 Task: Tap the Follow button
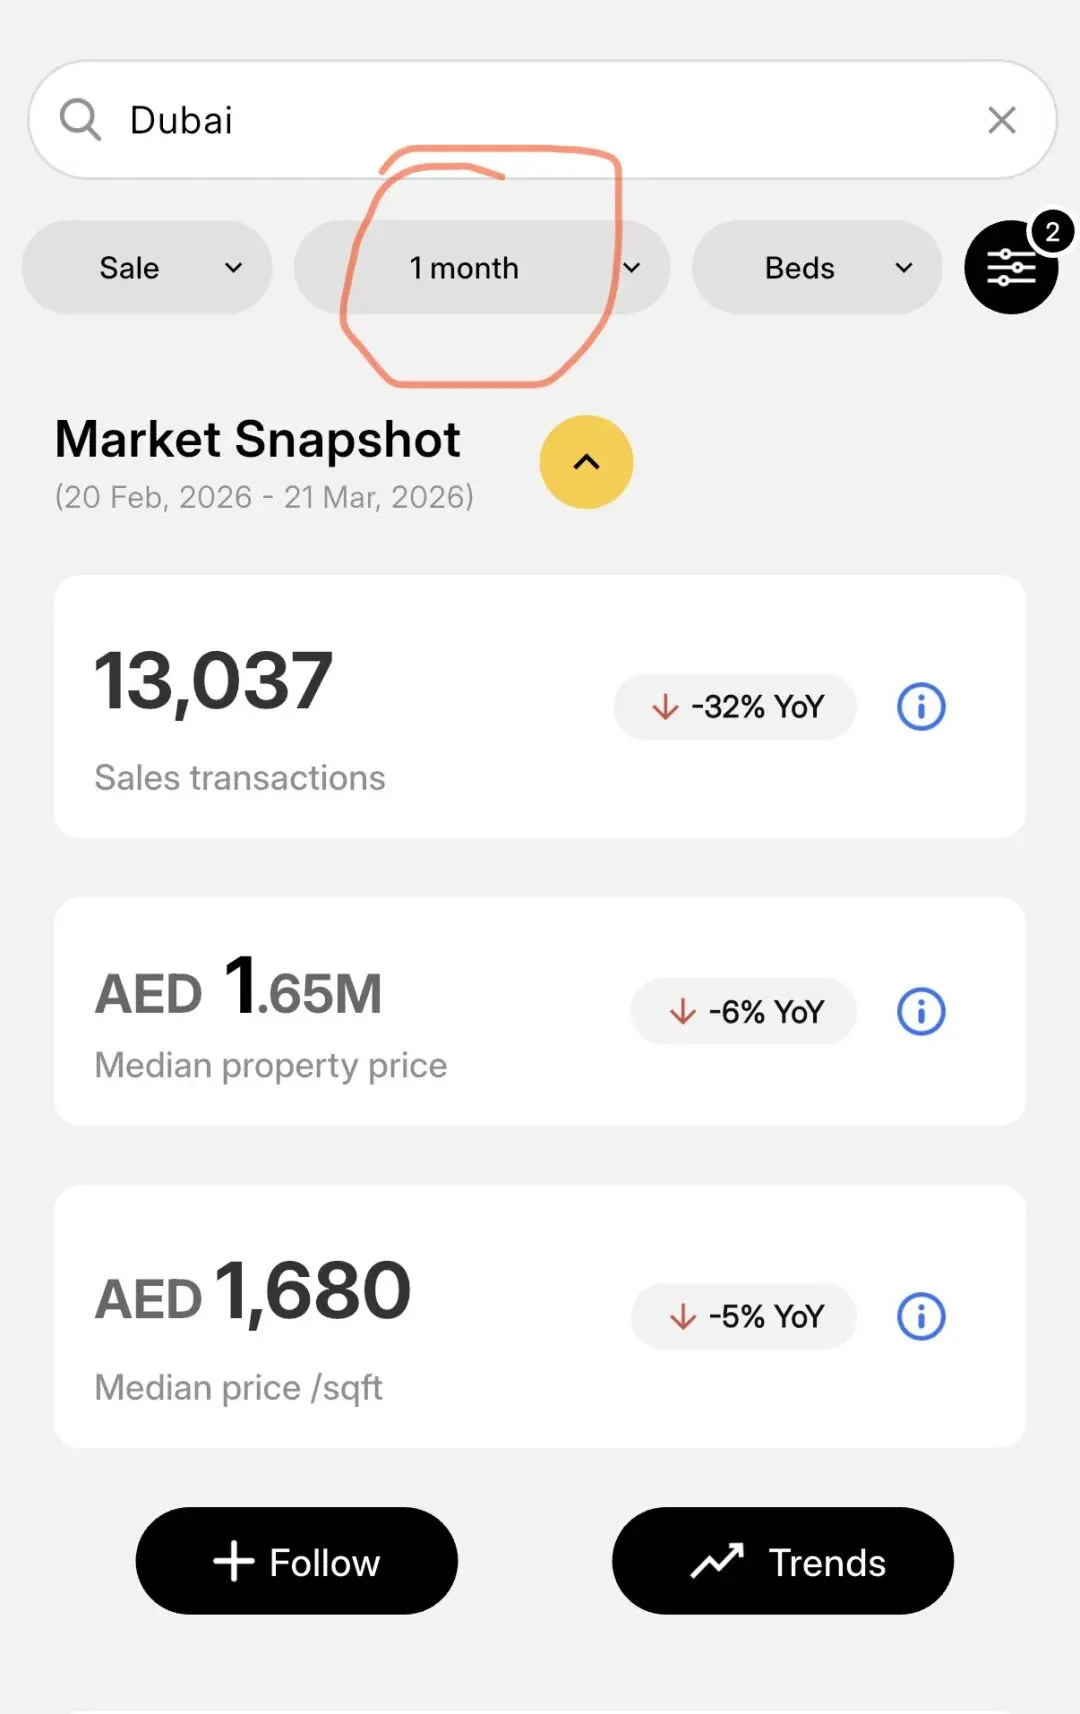tap(297, 1561)
